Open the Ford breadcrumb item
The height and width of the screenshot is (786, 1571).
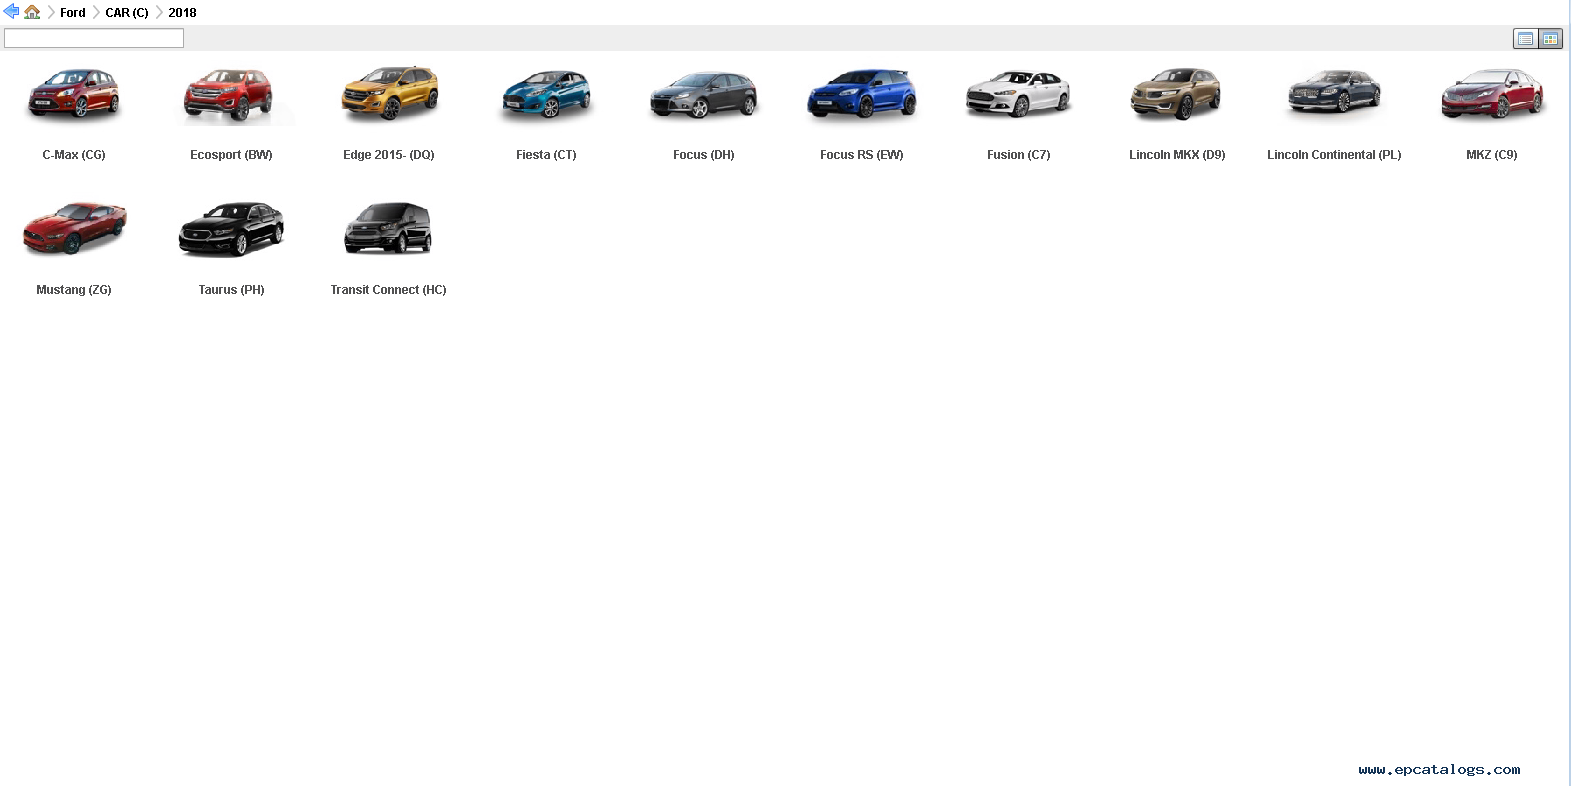(x=72, y=13)
